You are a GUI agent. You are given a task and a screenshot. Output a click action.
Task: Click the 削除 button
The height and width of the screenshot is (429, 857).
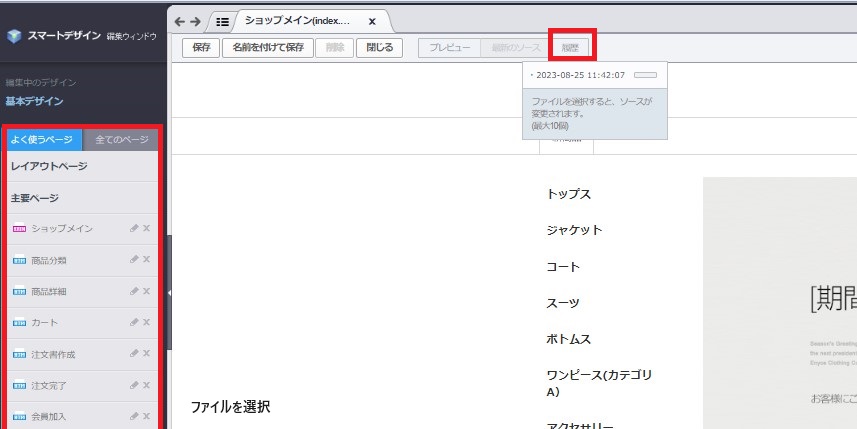tap(335, 48)
